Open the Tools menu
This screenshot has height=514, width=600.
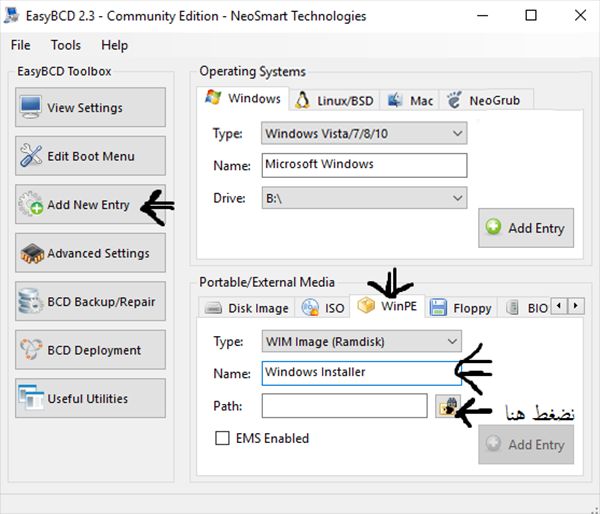(66, 45)
